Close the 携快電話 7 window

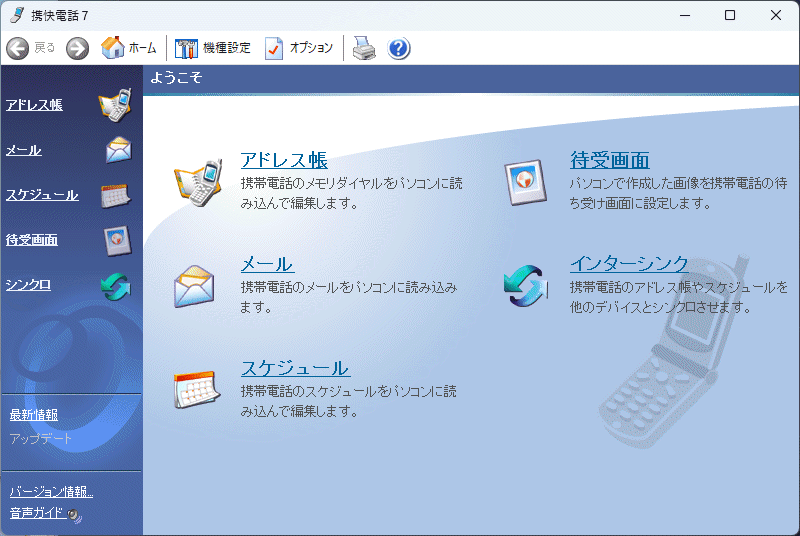click(x=776, y=15)
